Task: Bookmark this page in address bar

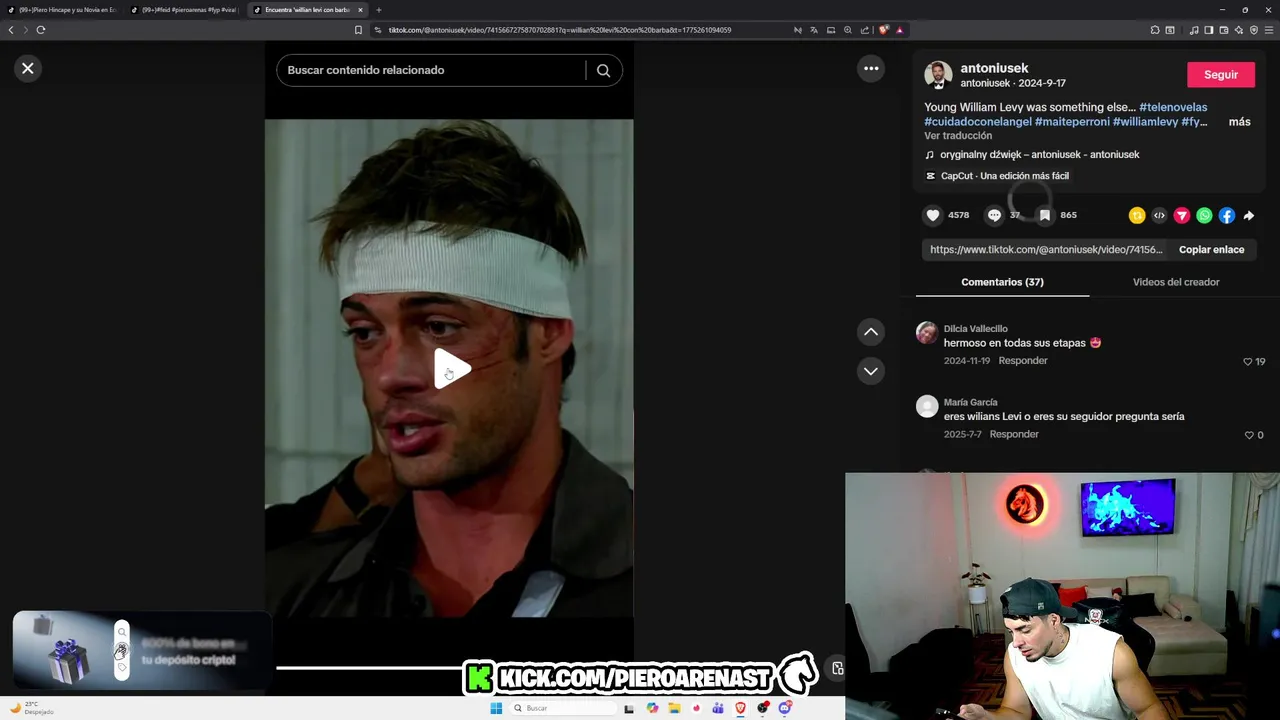Action: 358,30
